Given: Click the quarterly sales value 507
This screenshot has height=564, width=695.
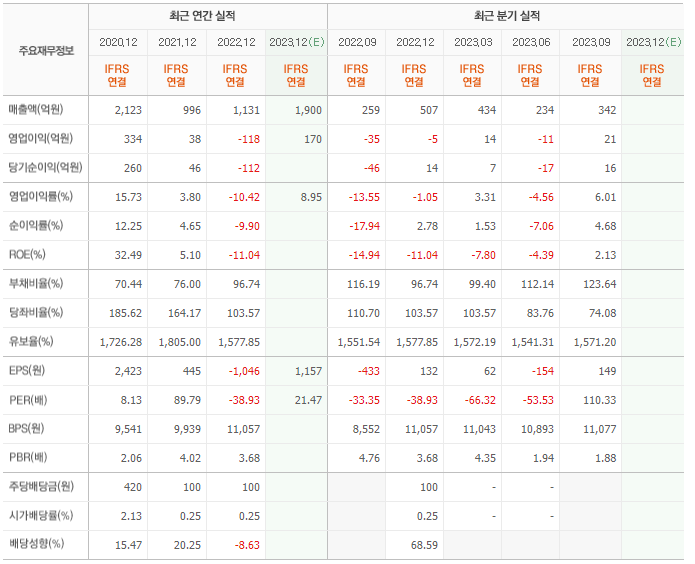Looking at the screenshot, I should coord(429,110).
